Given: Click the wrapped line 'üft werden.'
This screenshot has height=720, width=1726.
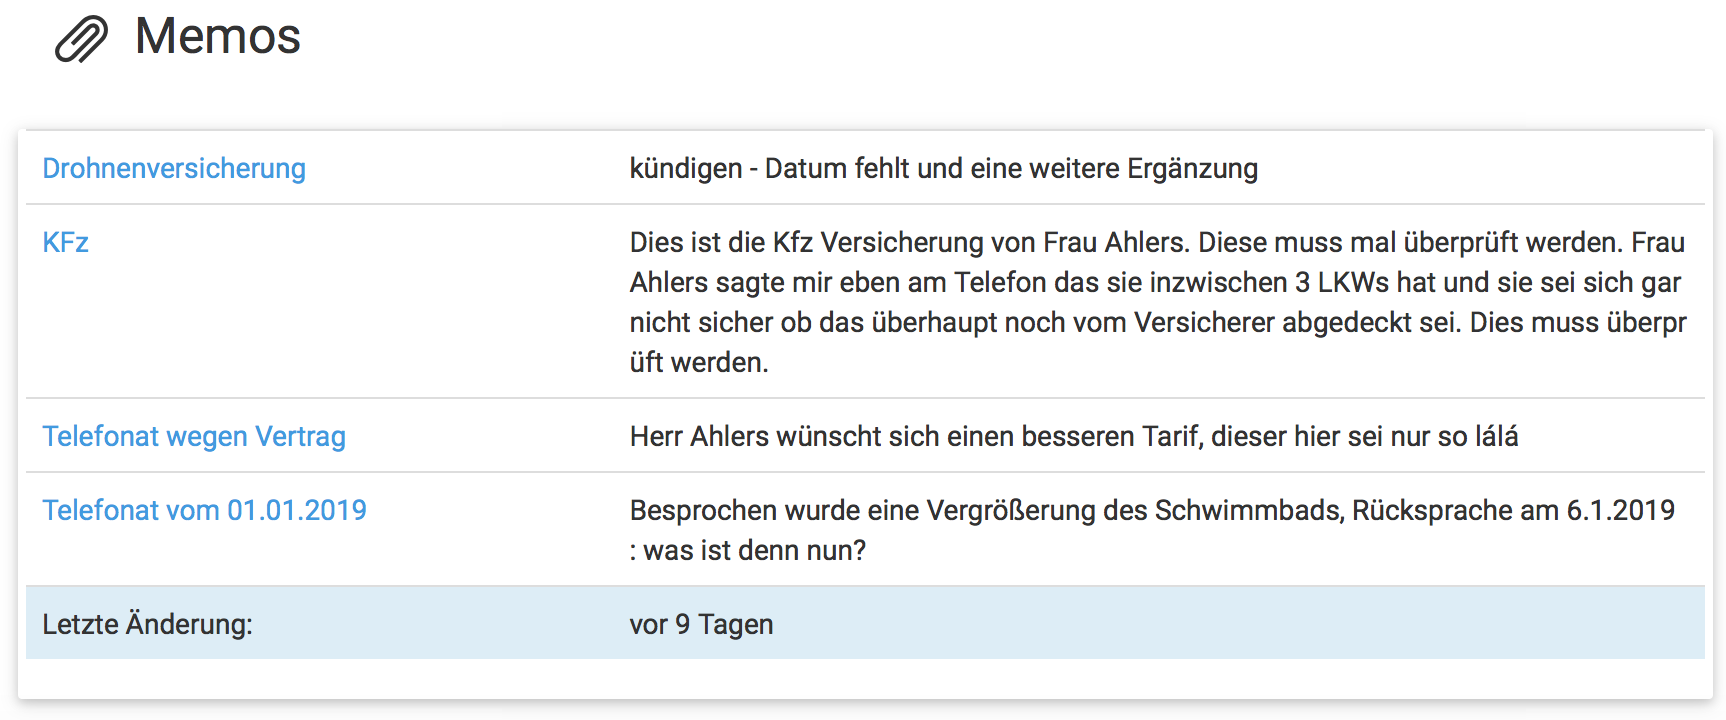Looking at the screenshot, I should (x=699, y=363).
